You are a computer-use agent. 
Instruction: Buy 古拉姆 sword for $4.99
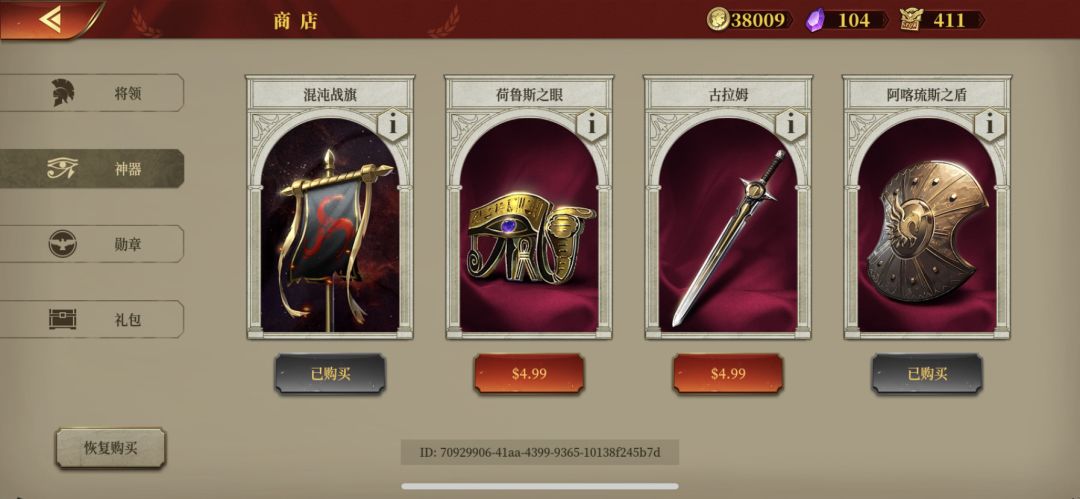tap(728, 374)
